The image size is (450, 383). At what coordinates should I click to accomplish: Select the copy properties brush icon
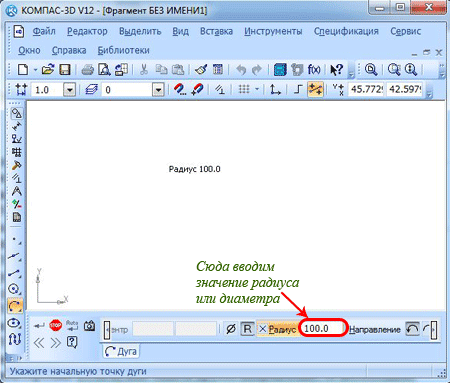pos(201,70)
